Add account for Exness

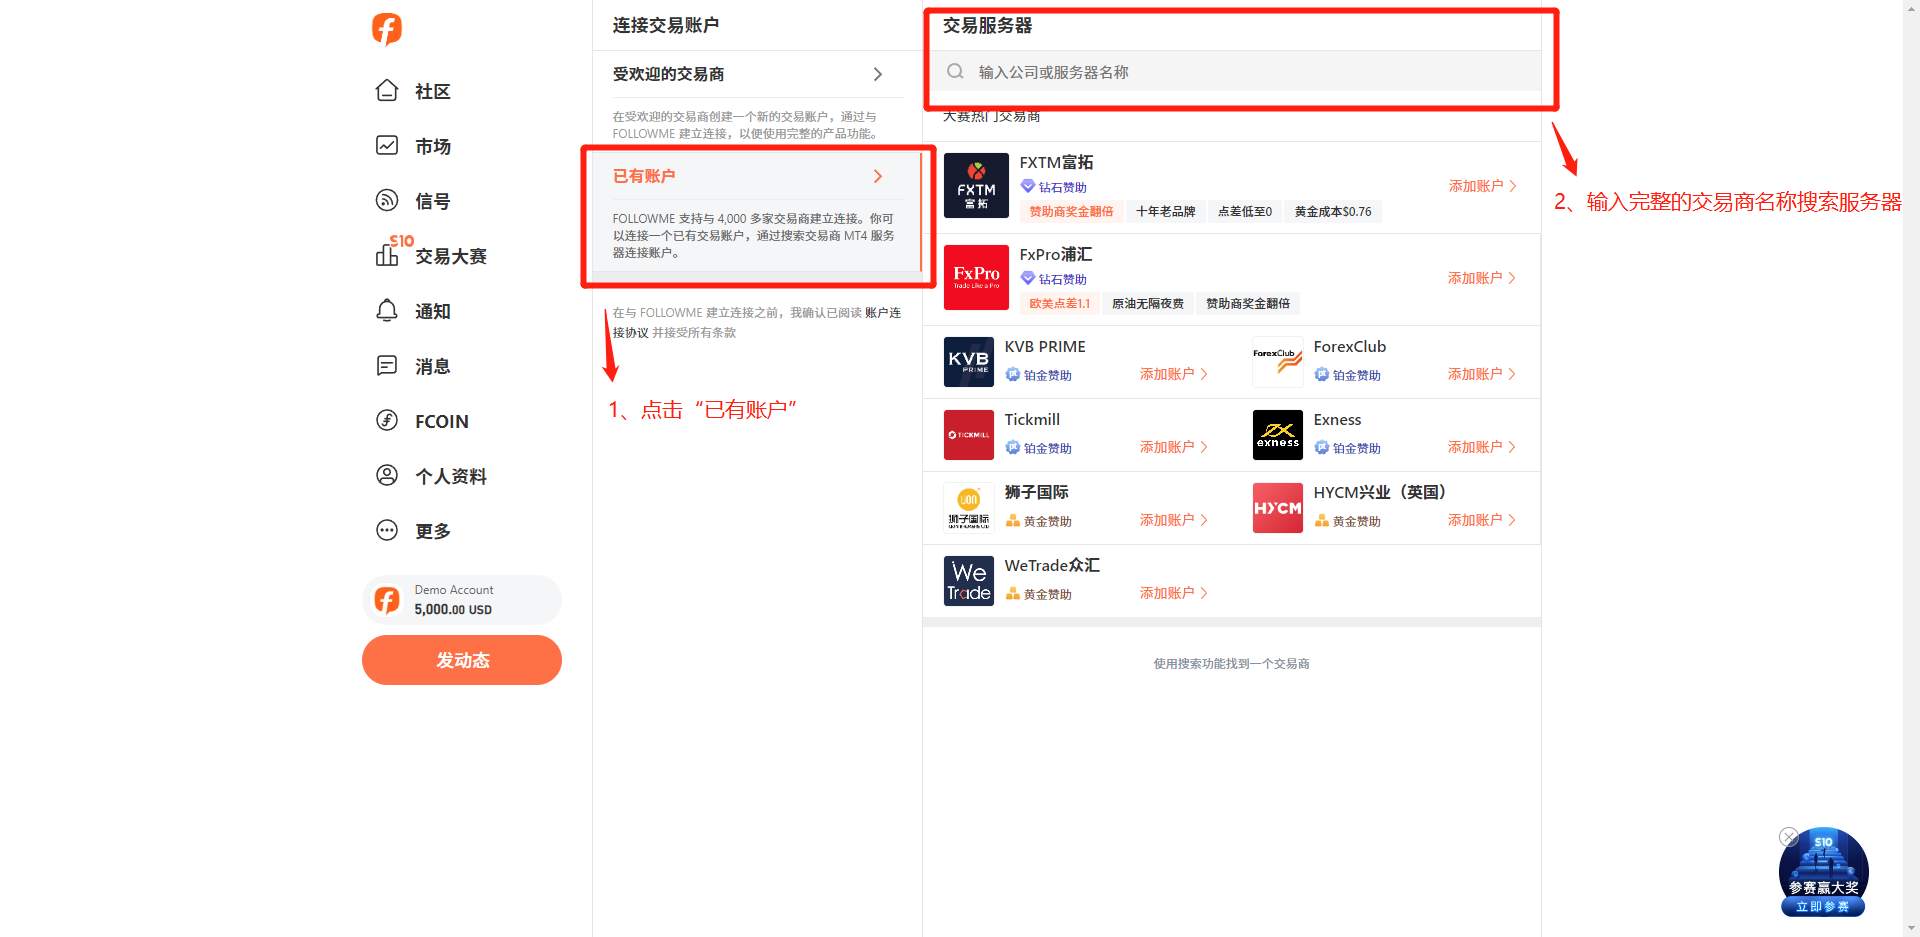click(x=1482, y=447)
